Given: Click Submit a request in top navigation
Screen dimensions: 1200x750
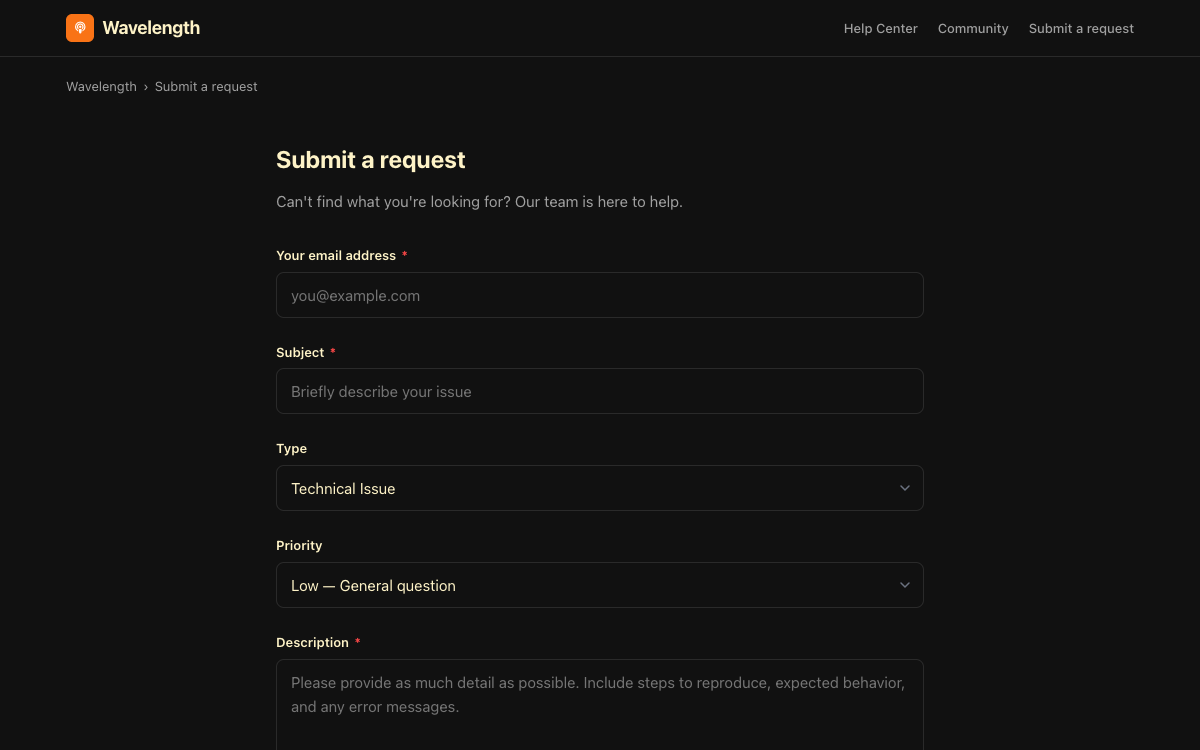Looking at the screenshot, I should point(1081,28).
